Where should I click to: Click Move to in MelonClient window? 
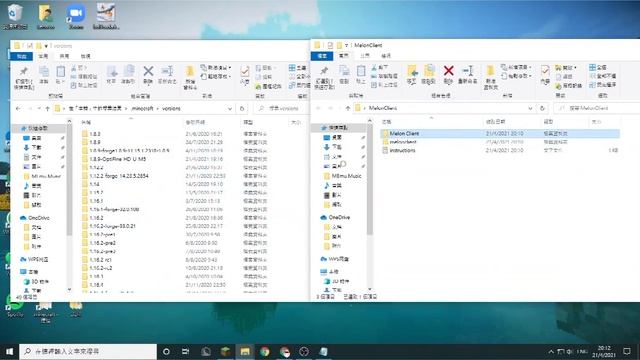point(412,75)
